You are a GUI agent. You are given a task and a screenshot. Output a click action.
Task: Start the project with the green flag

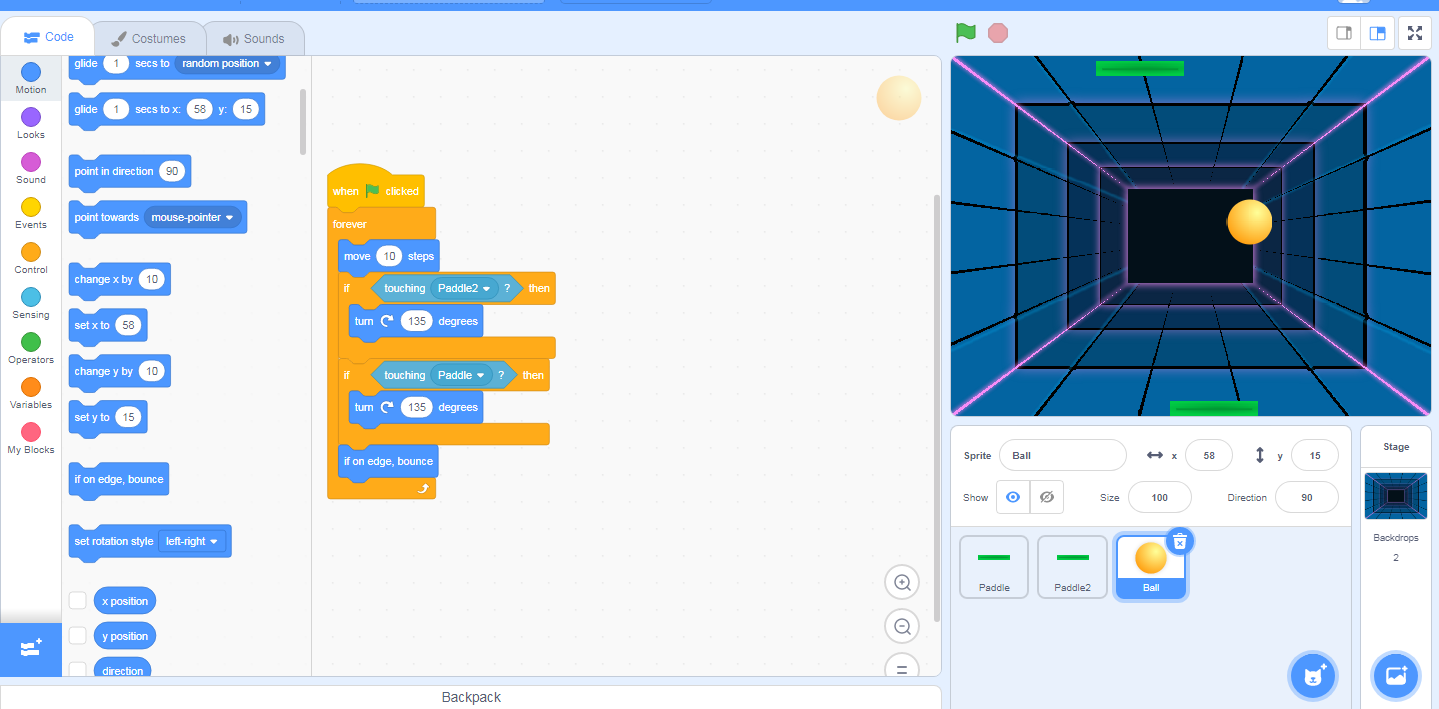pyautogui.click(x=965, y=33)
